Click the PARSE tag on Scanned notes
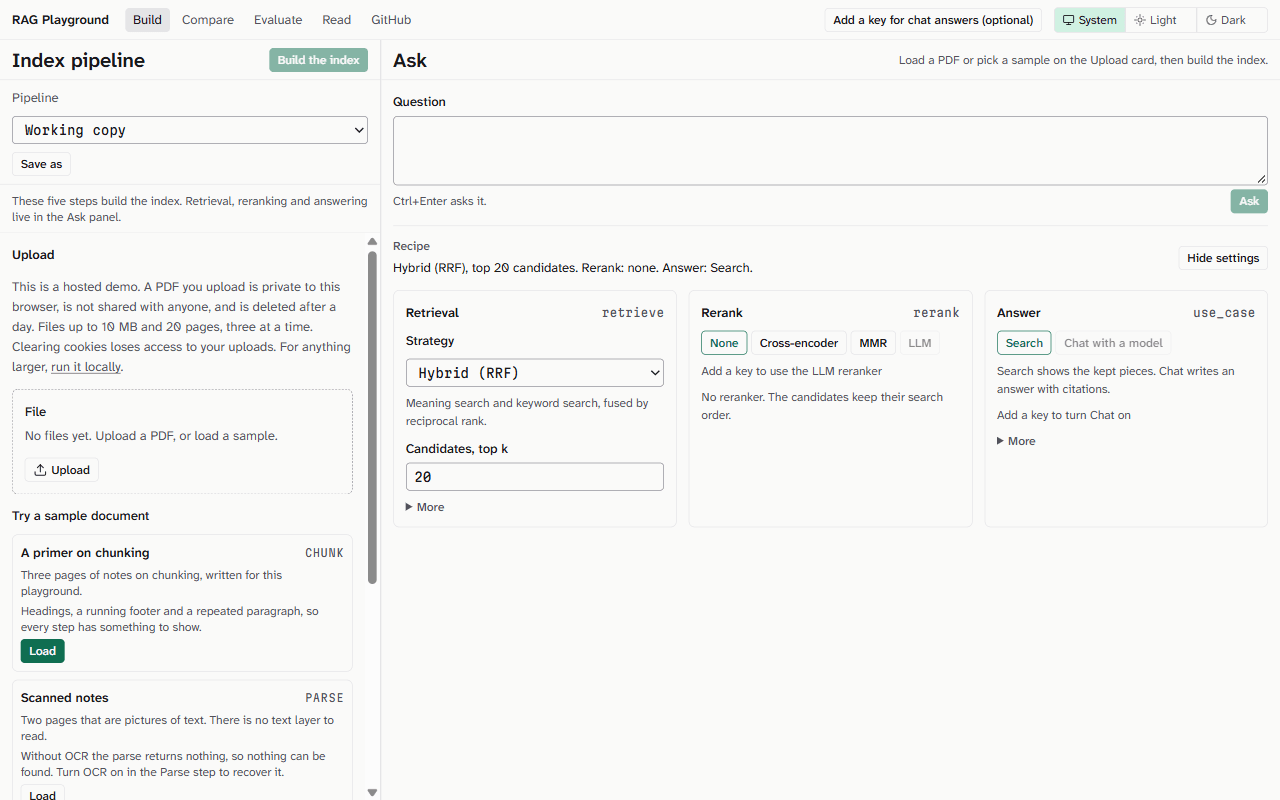Image resolution: width=1280 pixels, height=800 pixels. click(324, 698)
